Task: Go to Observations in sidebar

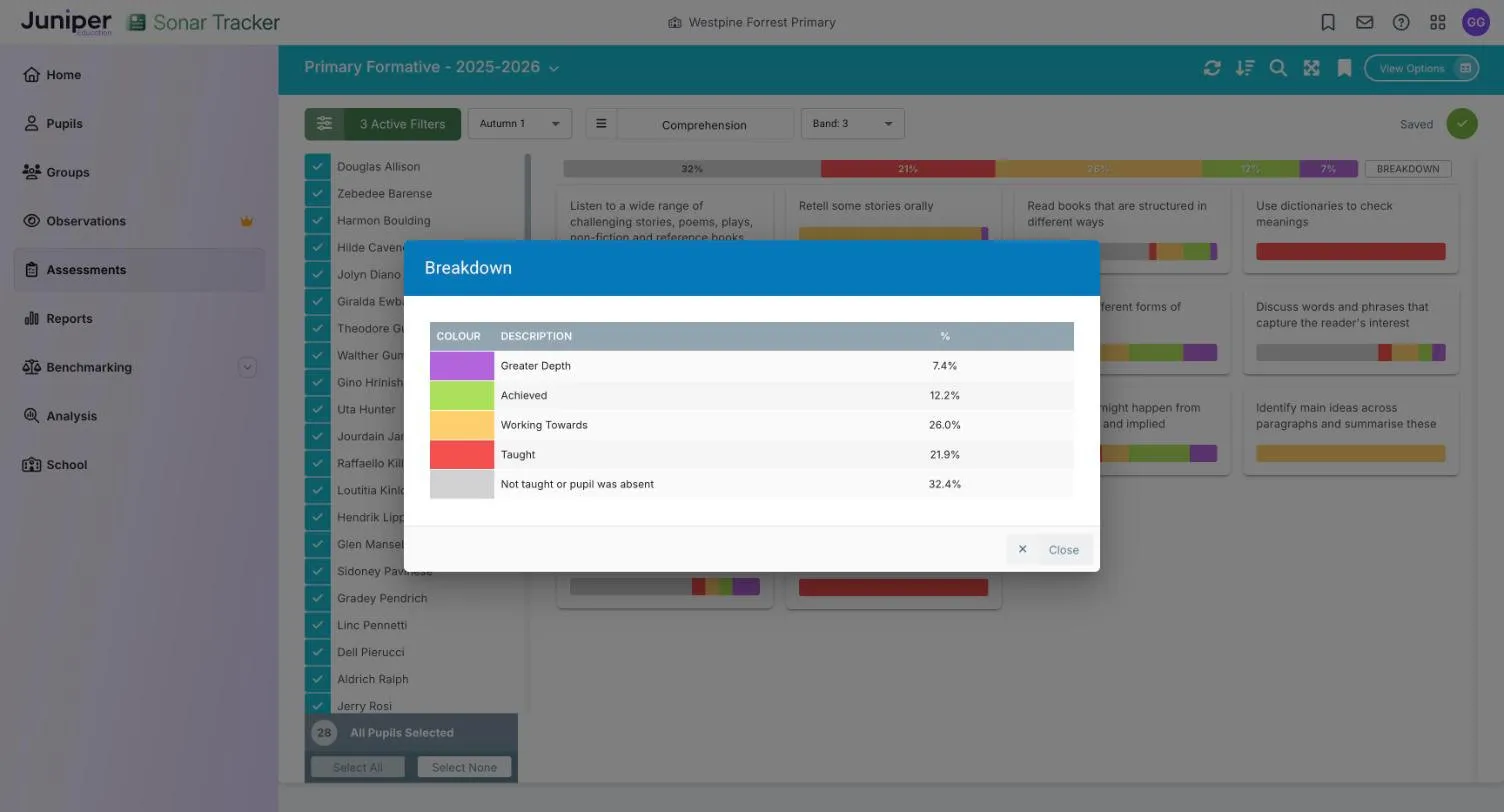Action: 139,221
